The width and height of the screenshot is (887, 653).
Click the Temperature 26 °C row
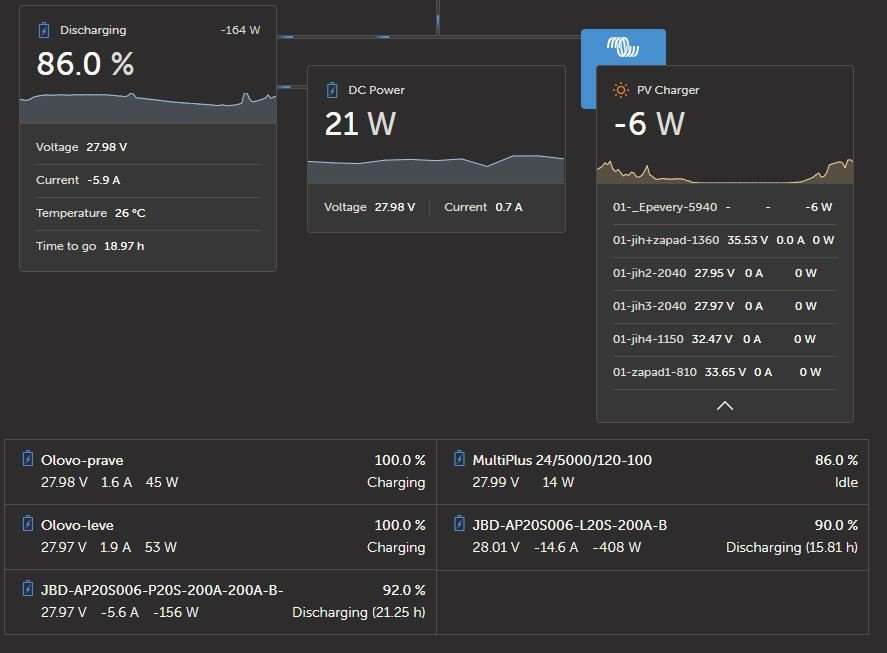(148, 213)
